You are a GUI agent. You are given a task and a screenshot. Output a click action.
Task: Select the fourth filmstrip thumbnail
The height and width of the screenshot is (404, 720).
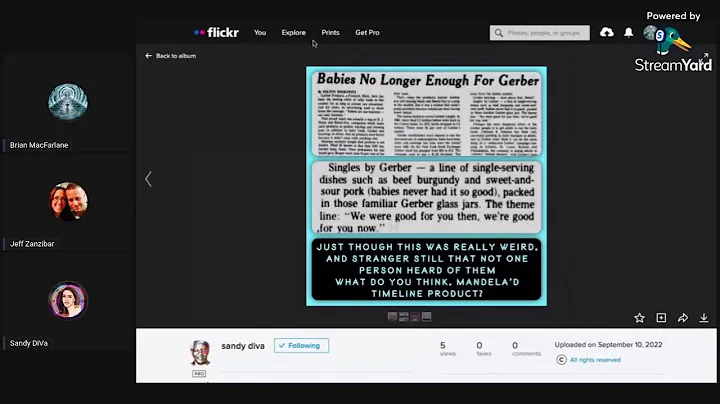pyautogui.click(x=427, y=317)
